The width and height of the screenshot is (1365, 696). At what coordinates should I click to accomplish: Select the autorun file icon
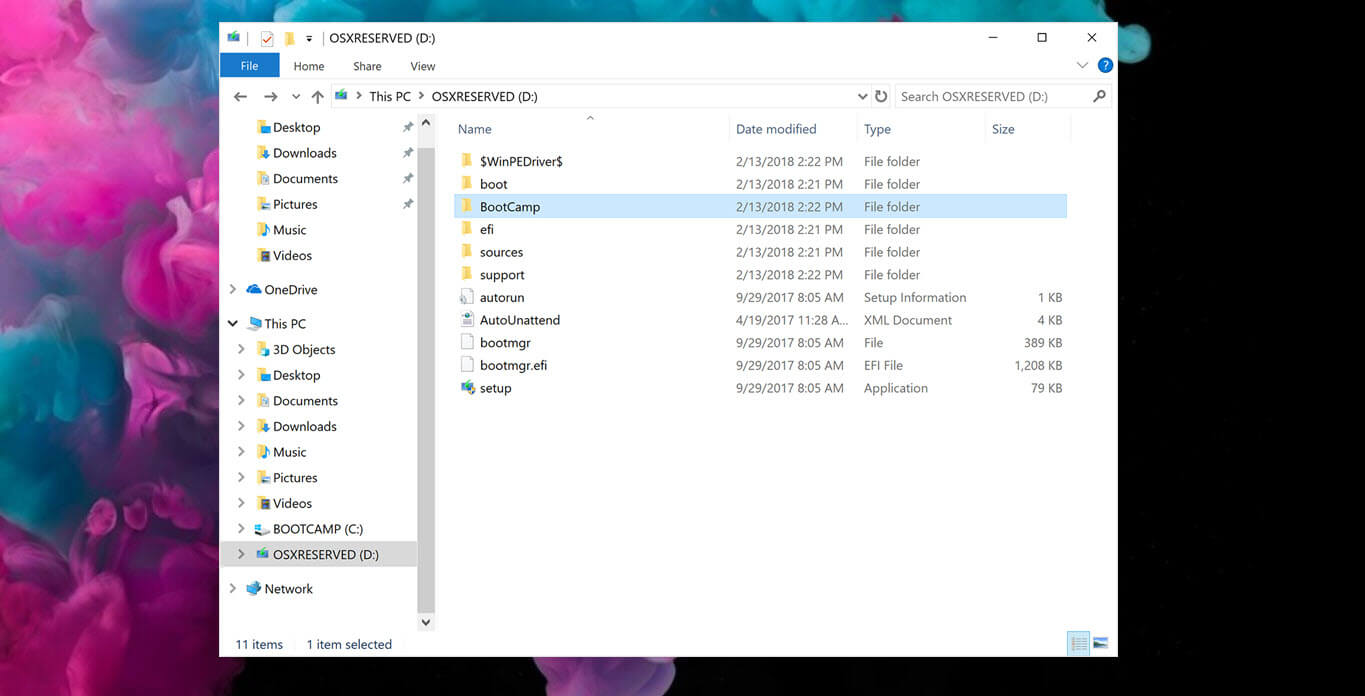coord(467,297)
